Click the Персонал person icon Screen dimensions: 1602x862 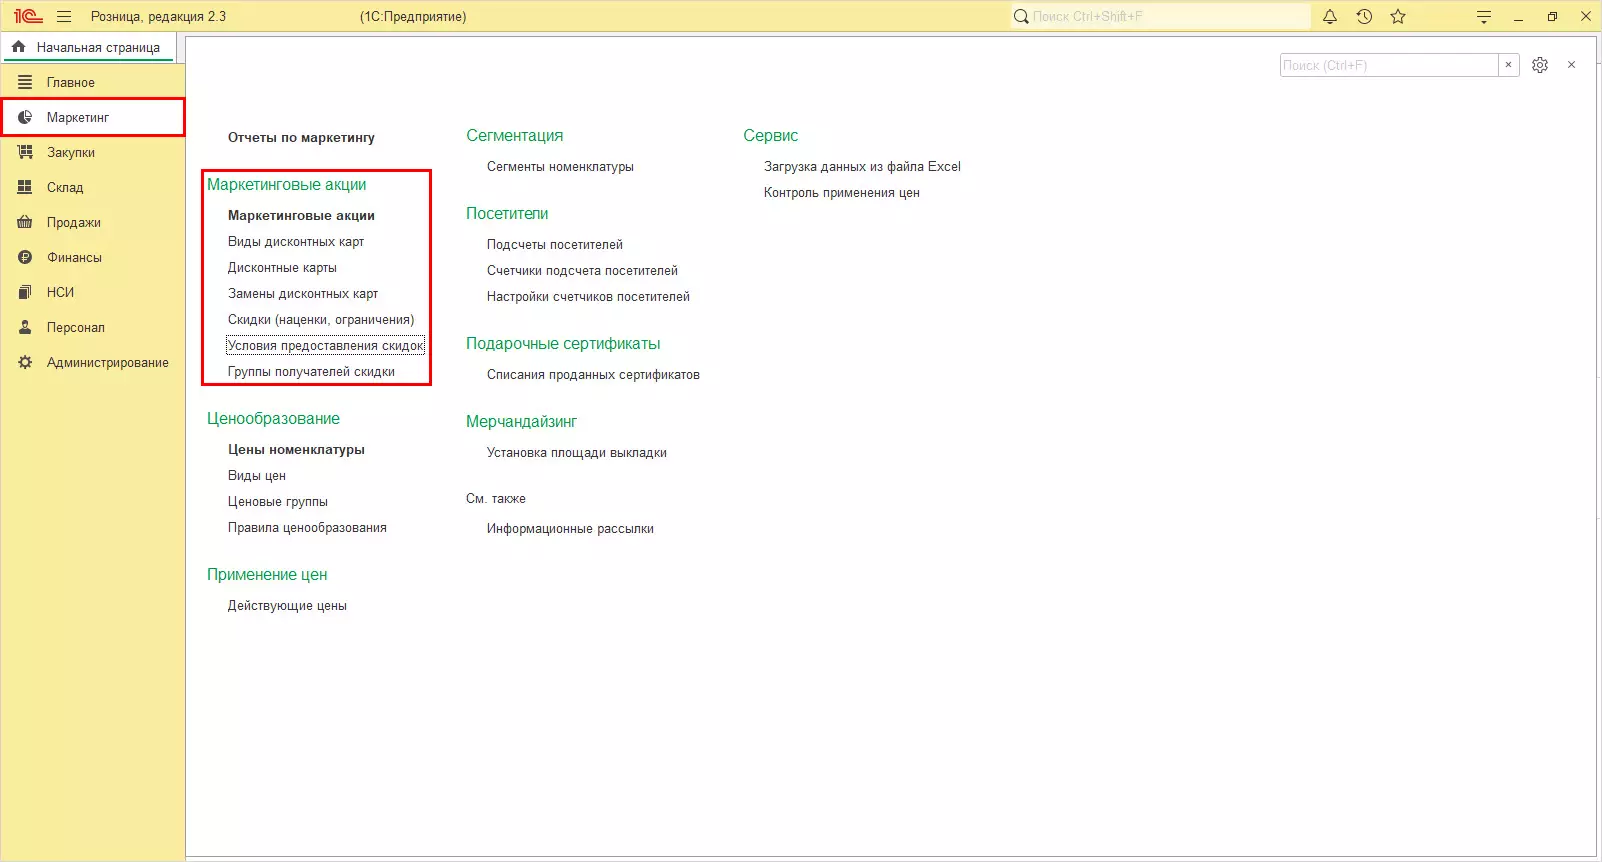coord(25,327)
